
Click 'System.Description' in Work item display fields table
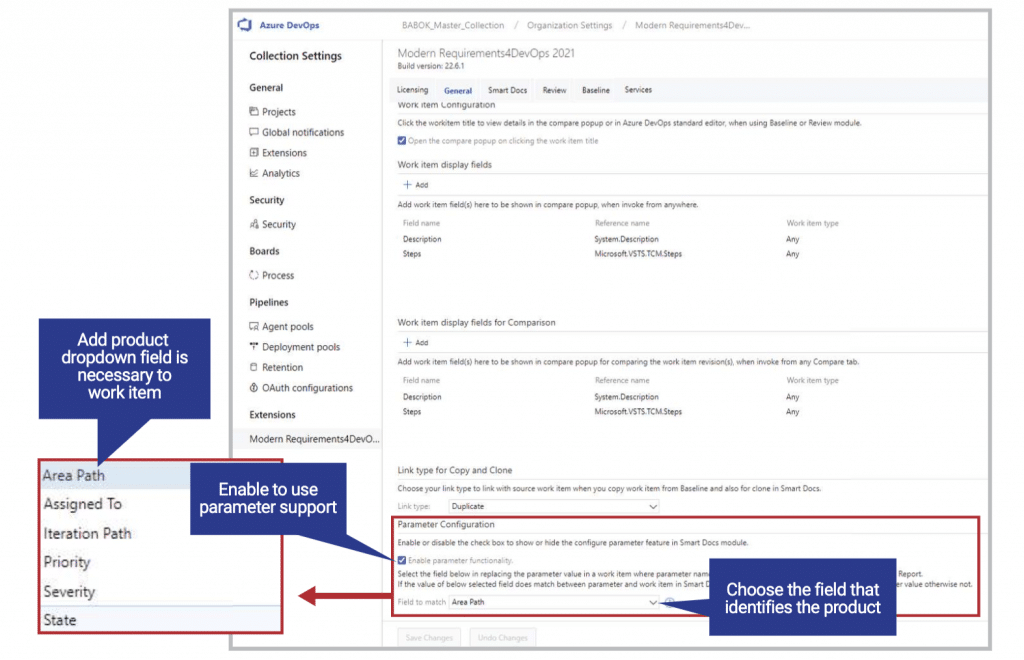[x=626, y=240]
